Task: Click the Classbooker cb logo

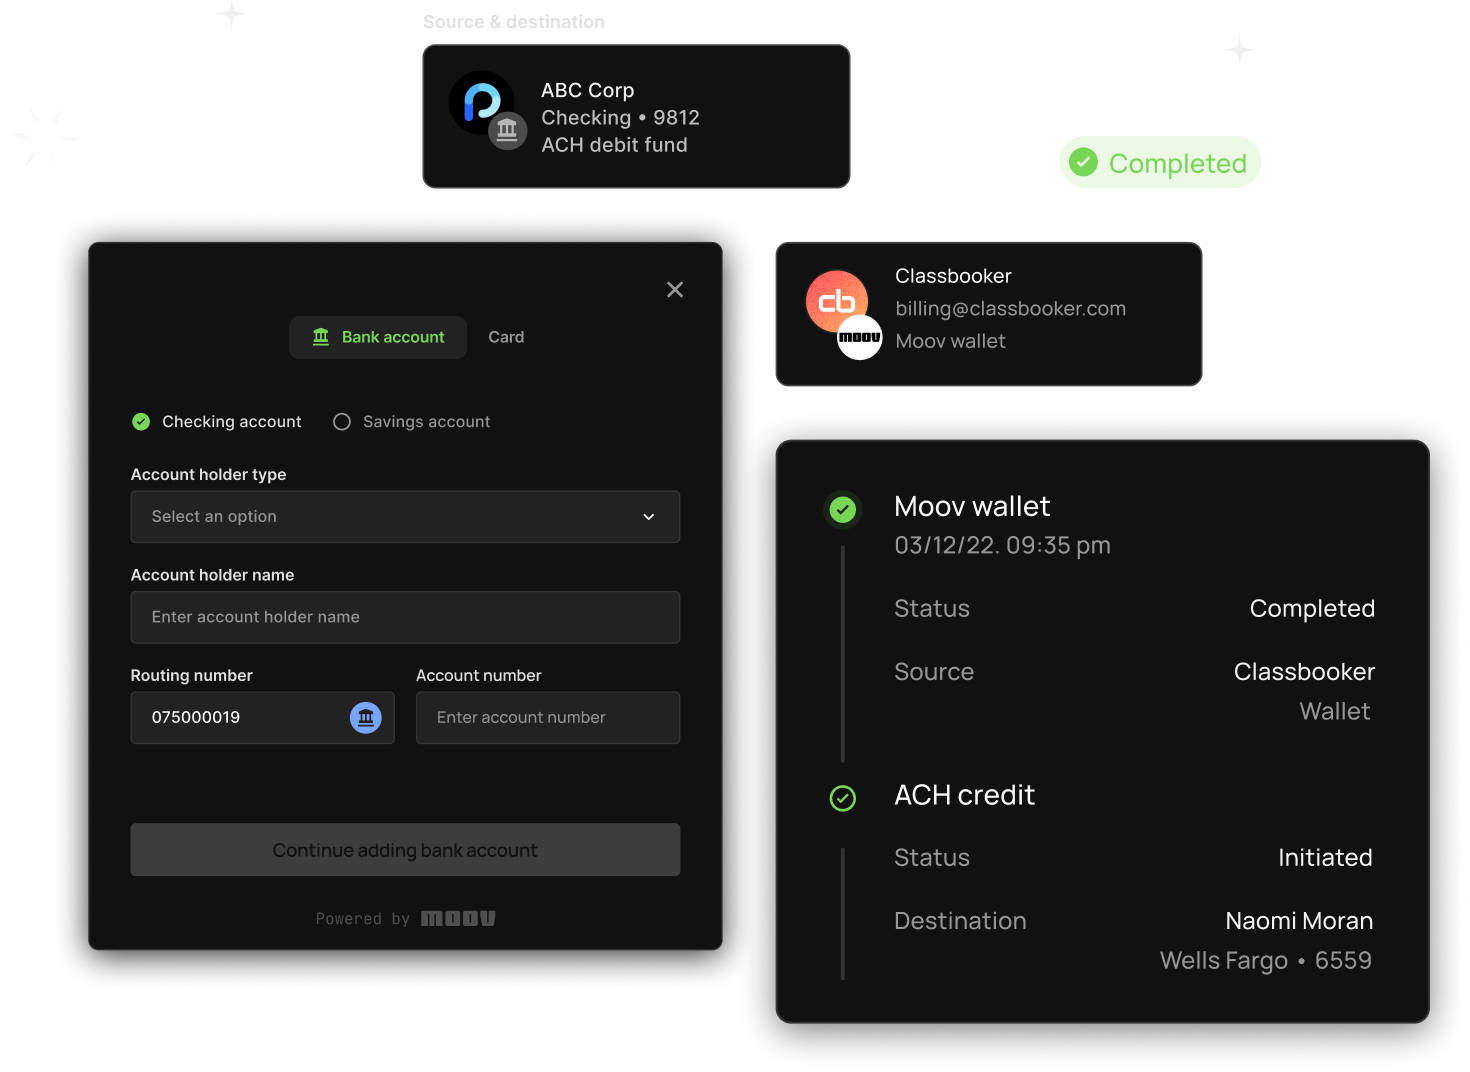Action: (x=837, y=301)
